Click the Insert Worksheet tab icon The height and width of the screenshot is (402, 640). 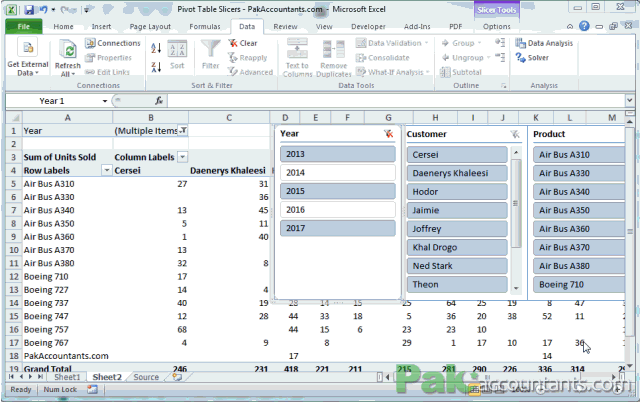177,377
